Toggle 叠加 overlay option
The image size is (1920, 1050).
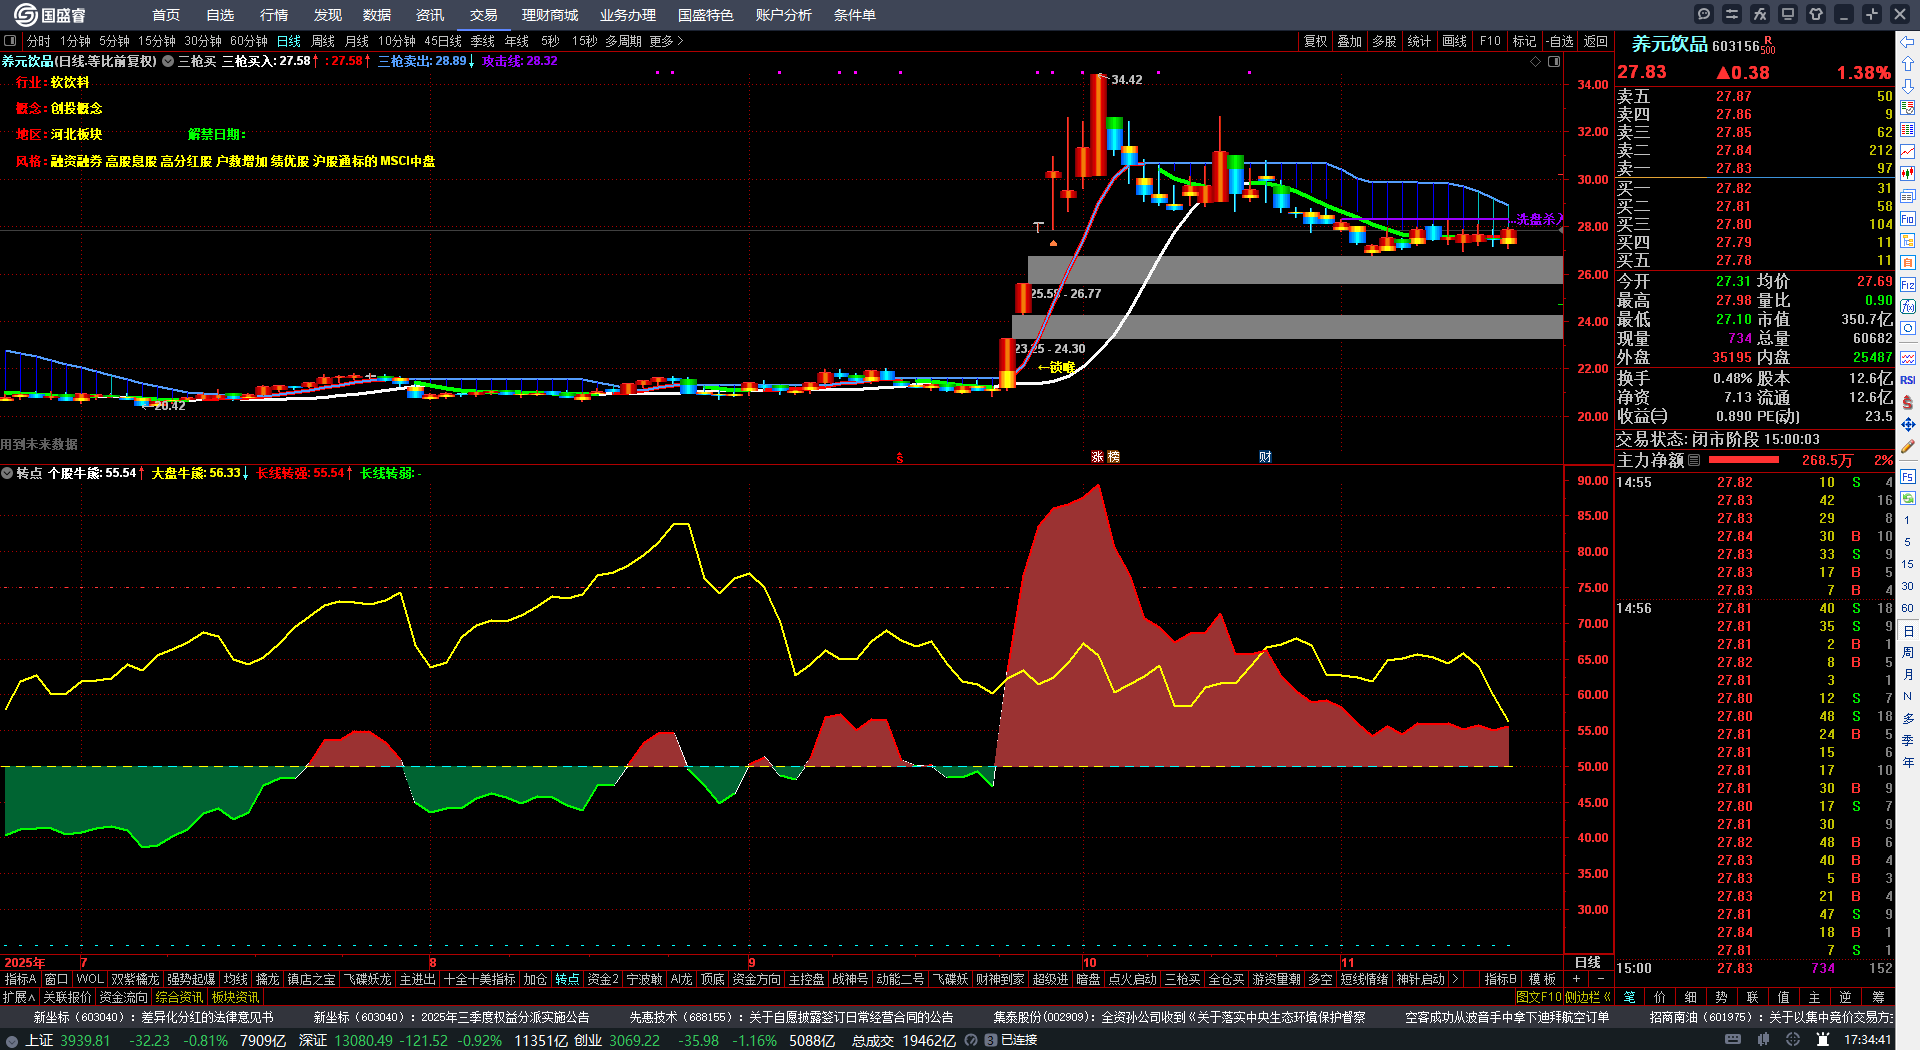click(1350, 41)
